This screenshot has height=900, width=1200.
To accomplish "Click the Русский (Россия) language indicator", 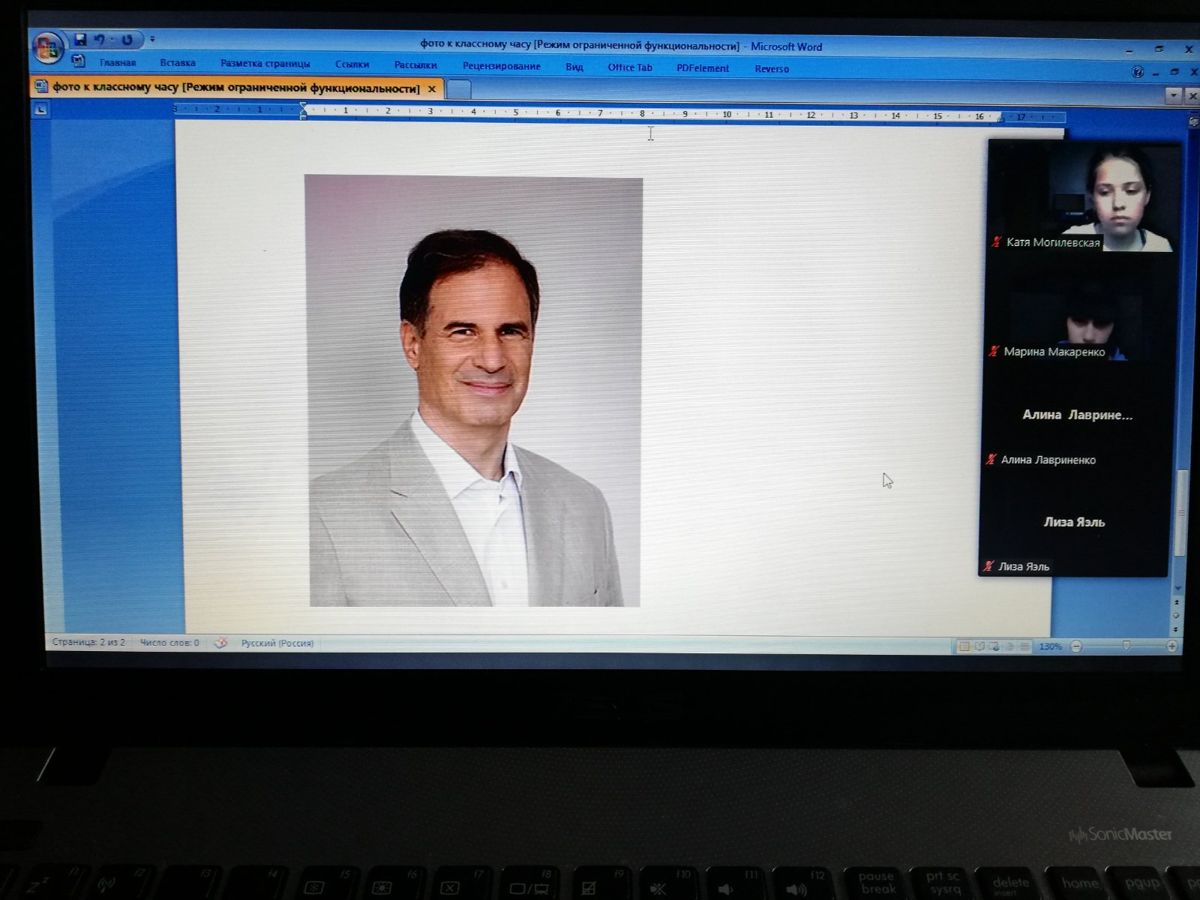I will pyautogui.click(x=277, y=643).
